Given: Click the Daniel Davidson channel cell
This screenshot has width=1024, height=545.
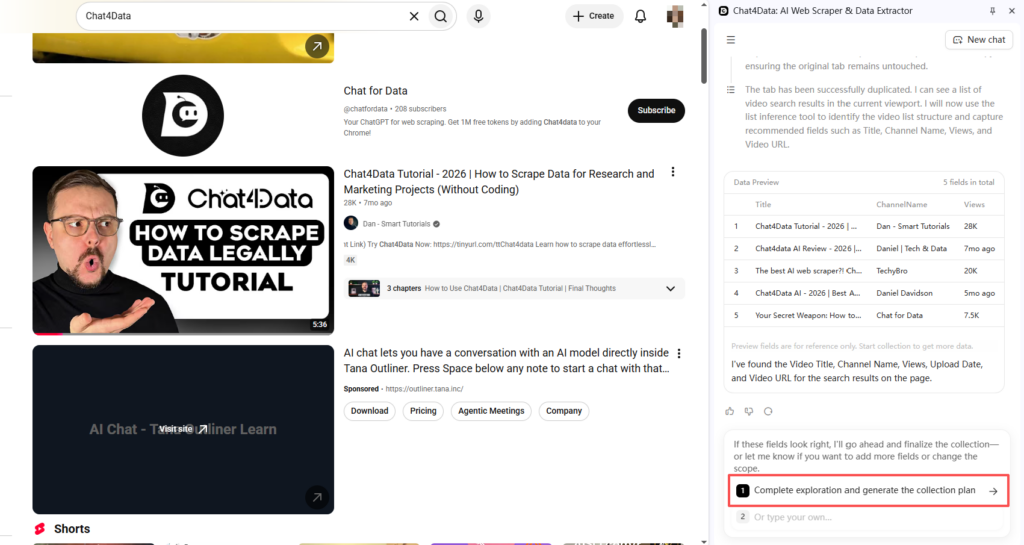Looking at the screenshot, I should [904, 293].
